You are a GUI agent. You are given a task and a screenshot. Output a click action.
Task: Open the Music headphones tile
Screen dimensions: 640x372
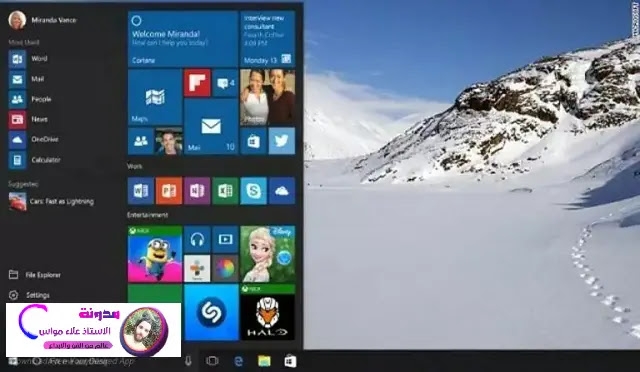[197, 239]
